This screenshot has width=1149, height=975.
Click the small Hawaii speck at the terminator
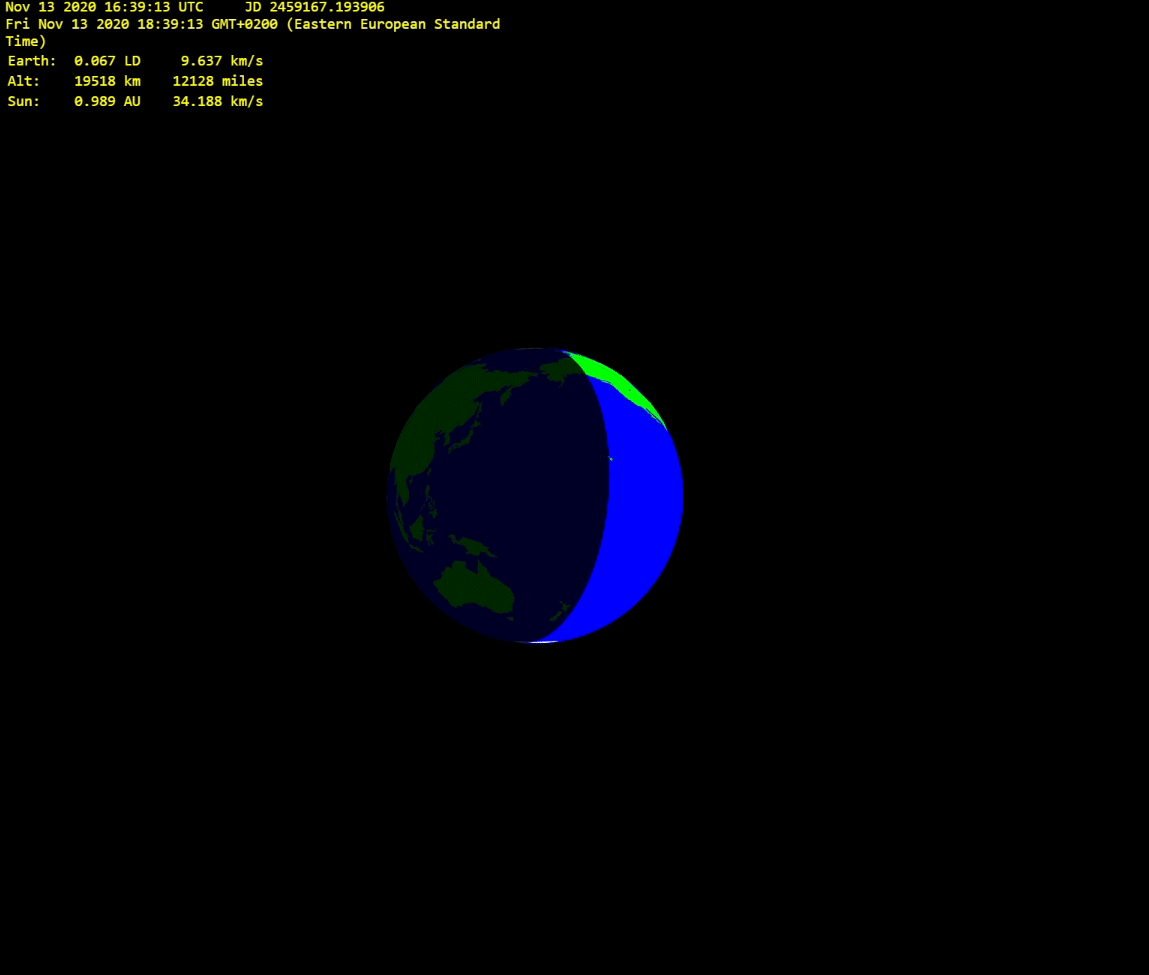pos(609,459)
